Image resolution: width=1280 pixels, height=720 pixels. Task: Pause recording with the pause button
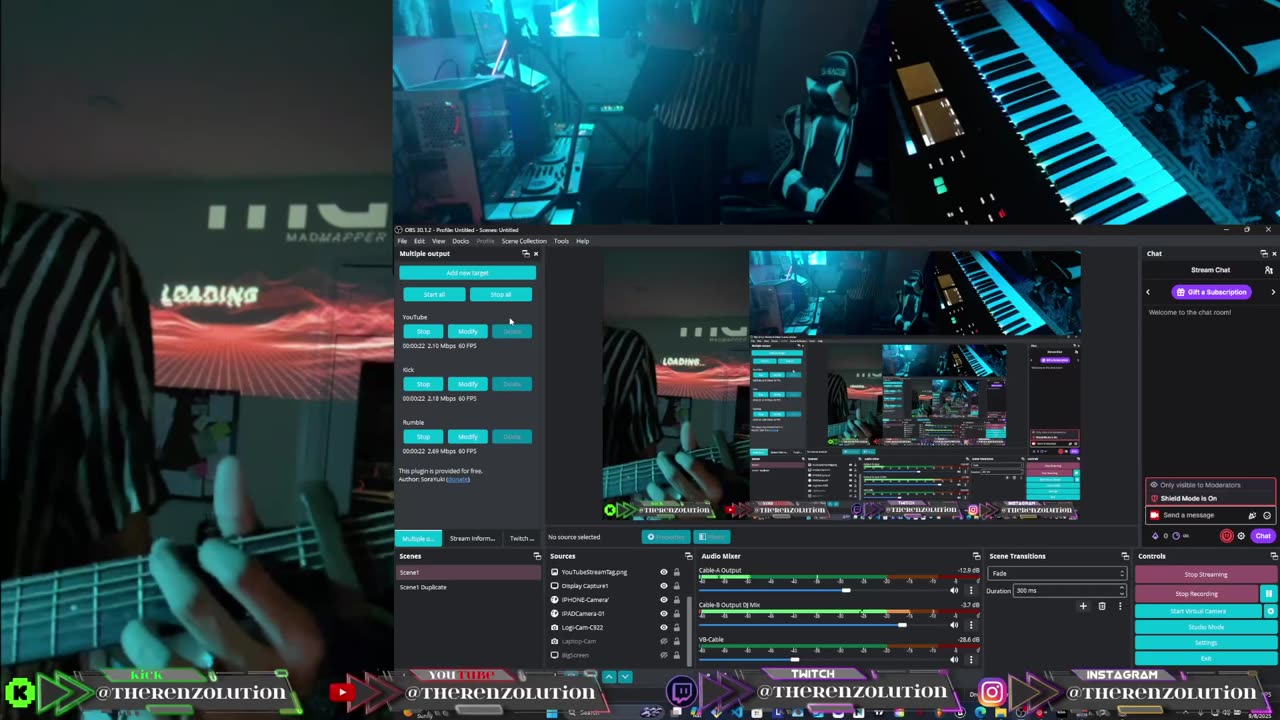tap(1268, 593)
